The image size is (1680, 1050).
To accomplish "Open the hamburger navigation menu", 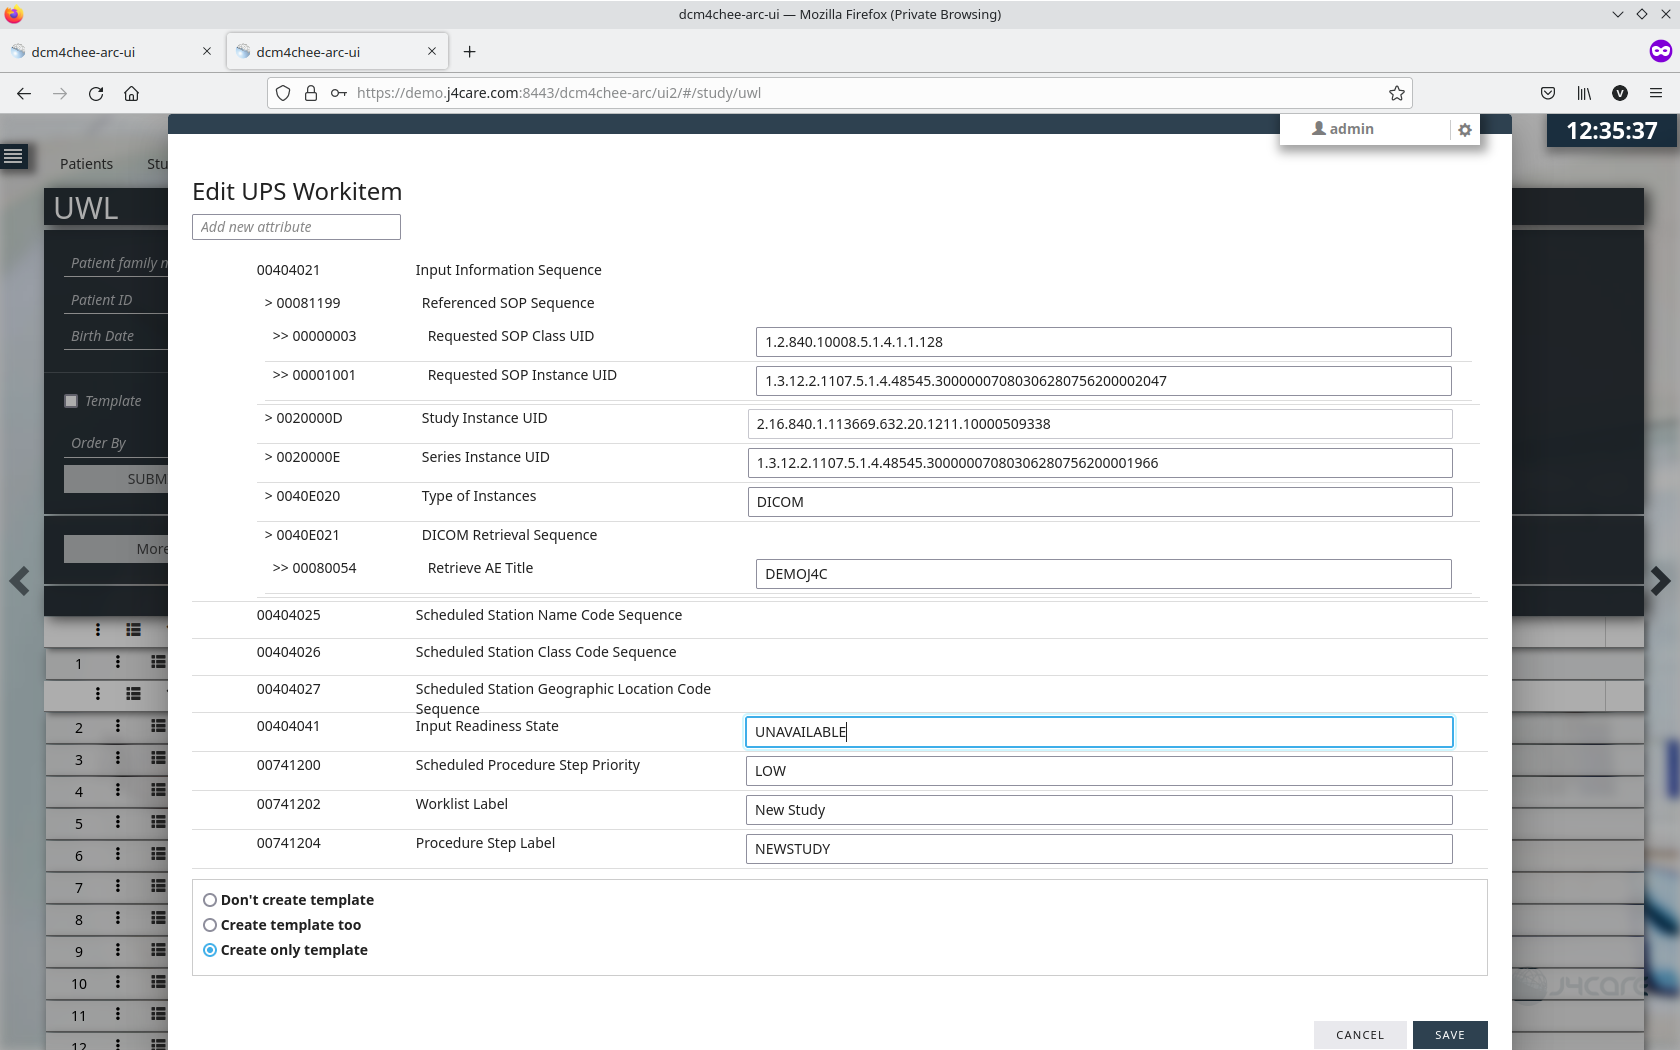I will (13, 156).
